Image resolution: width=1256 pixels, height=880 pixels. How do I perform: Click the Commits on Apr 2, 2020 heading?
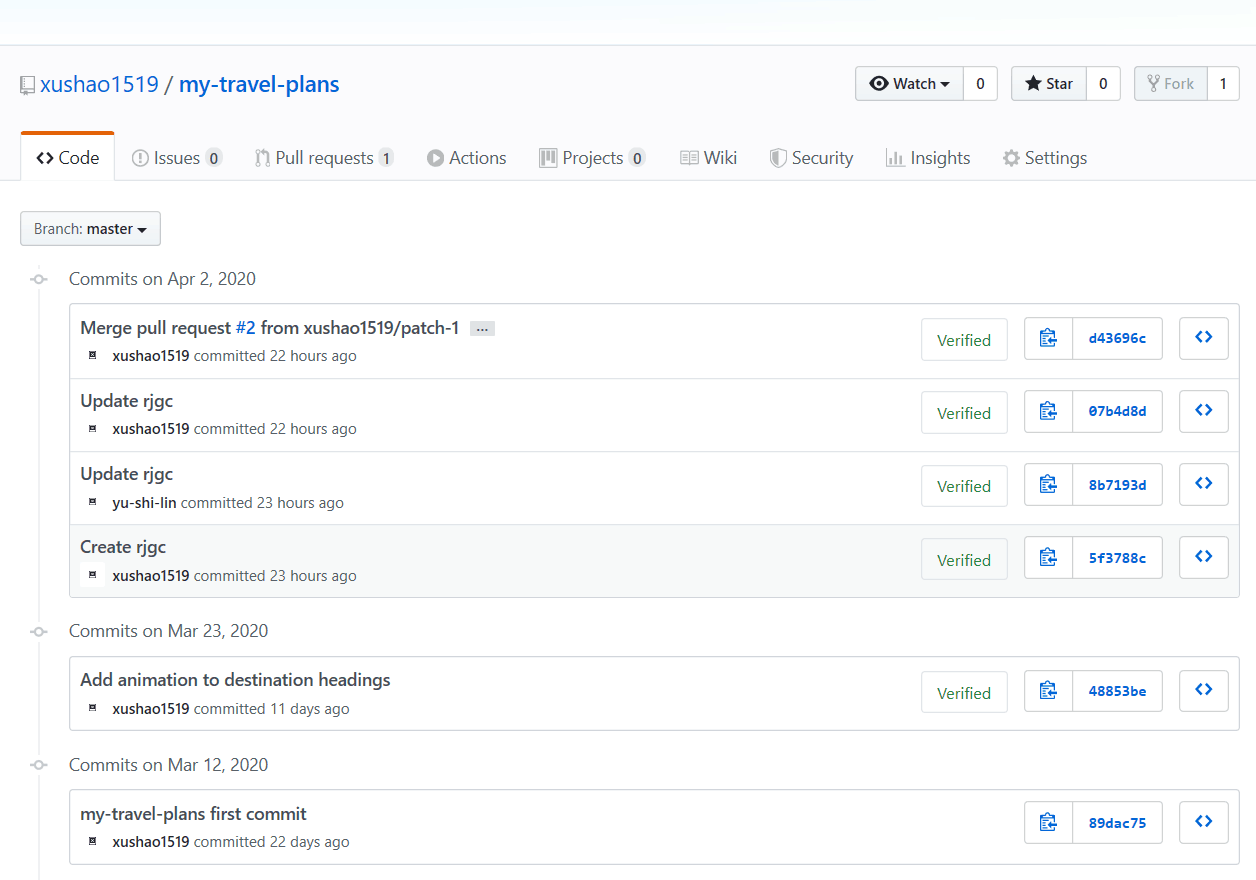[x=162, y=279]
